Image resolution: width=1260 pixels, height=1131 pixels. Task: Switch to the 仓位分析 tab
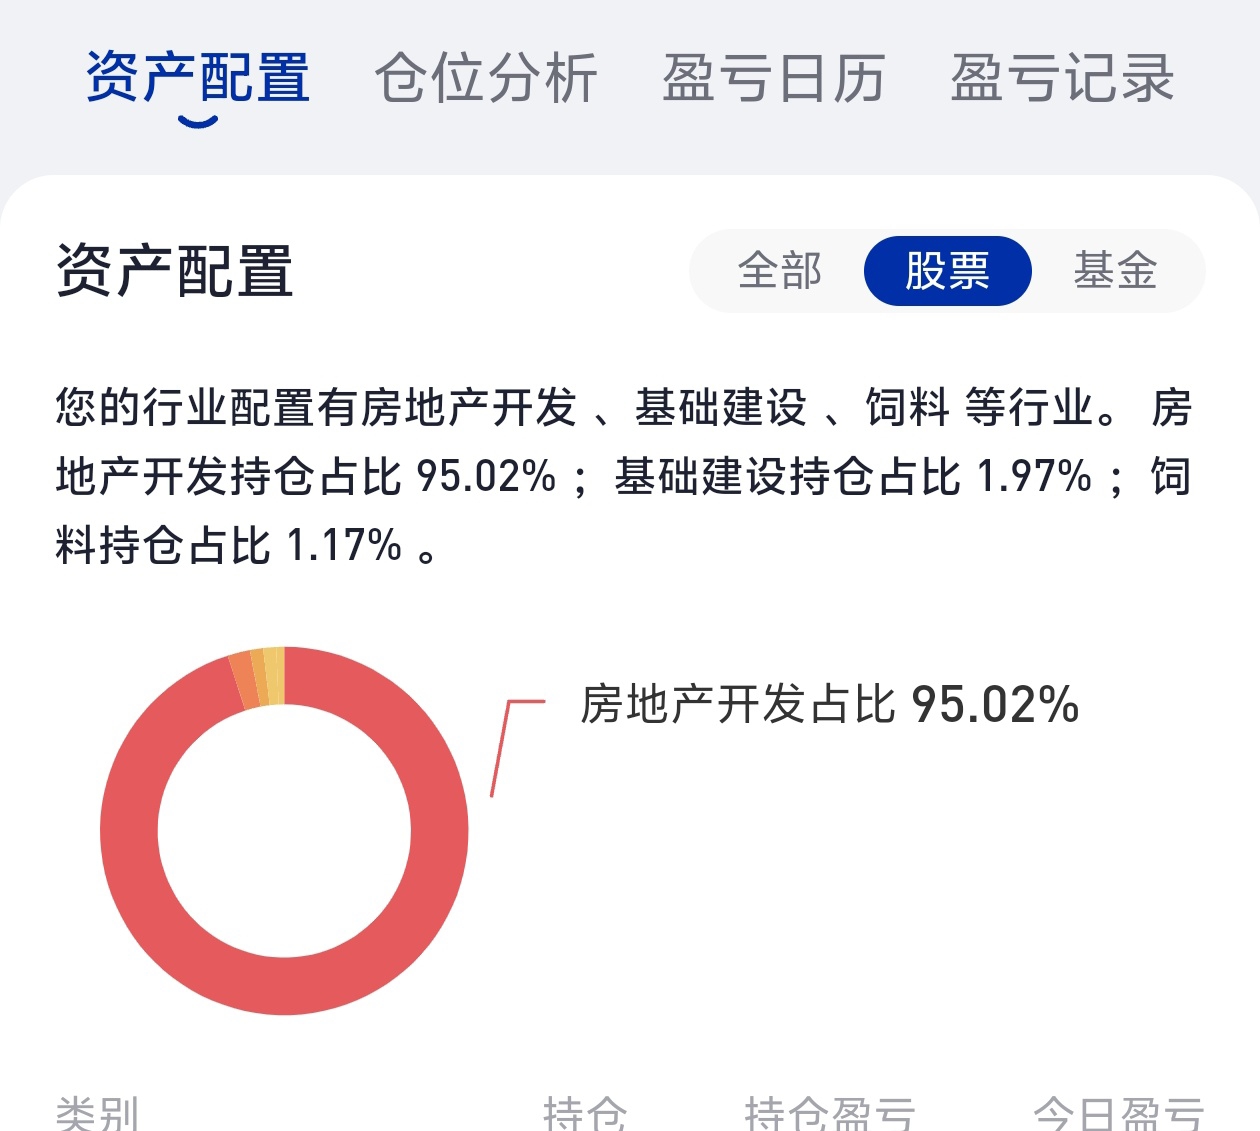click(486, 78)
